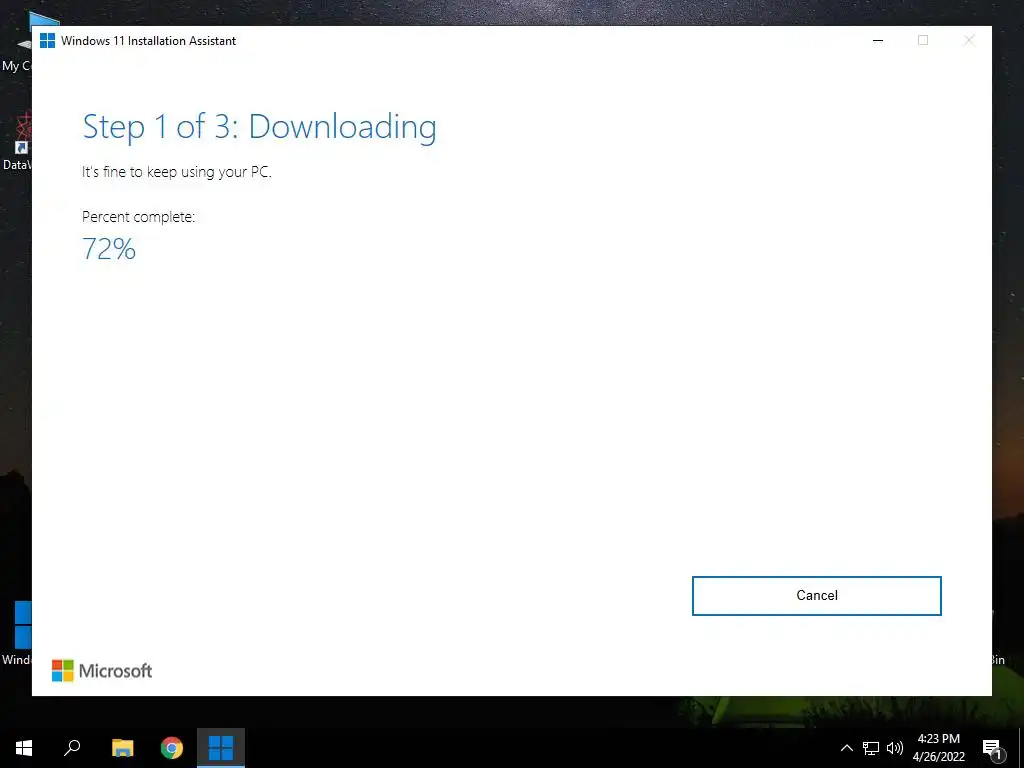Open Google Chrome from the taskbar
Screen dimensions: 1024x768
(x=172, y=748)
